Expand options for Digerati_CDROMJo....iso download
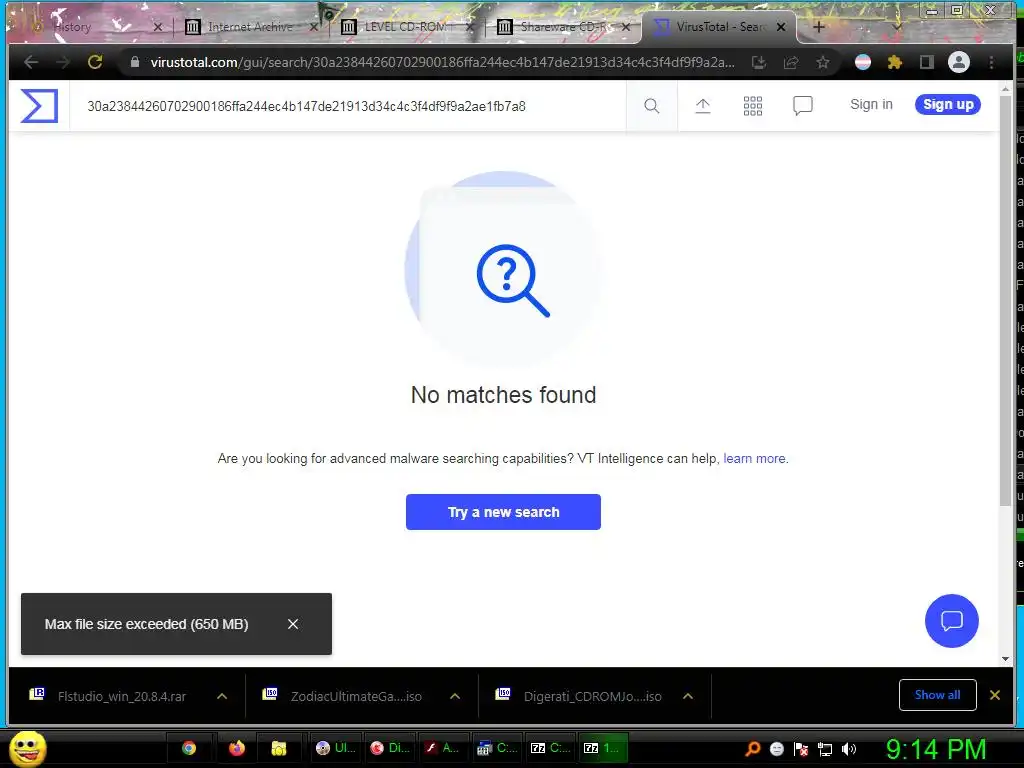This screenshot has width=1024, height=768. 688,696
